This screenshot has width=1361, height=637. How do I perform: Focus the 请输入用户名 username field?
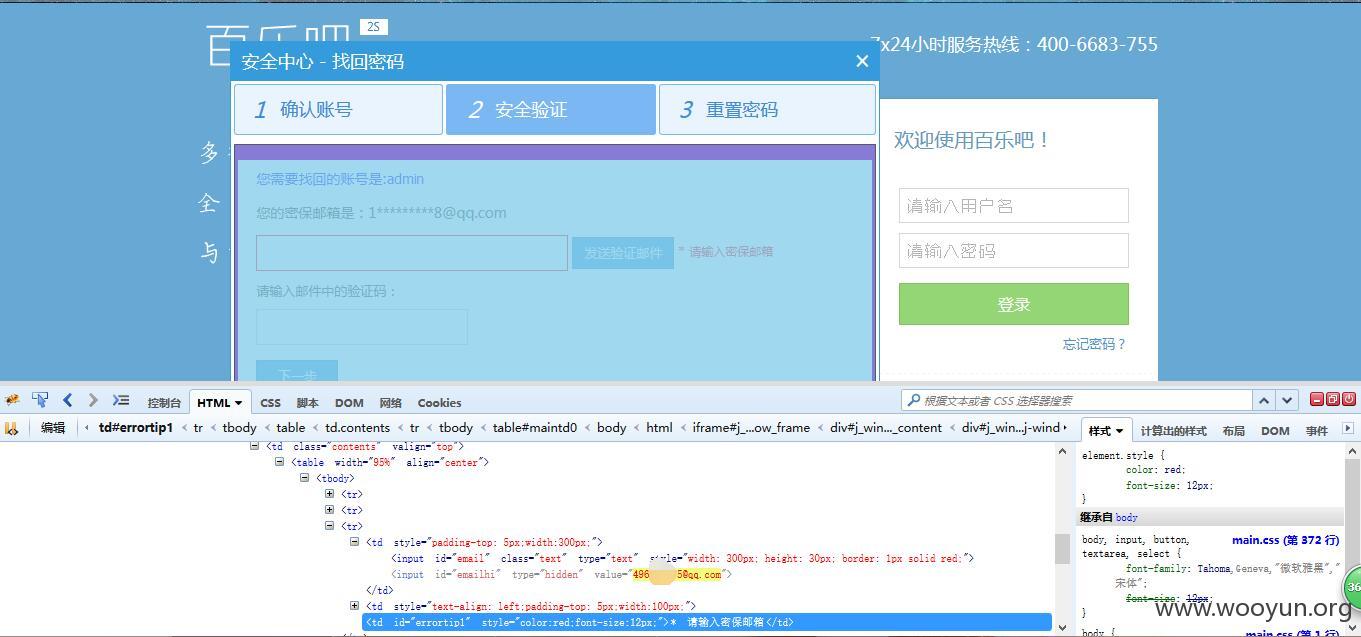click(1014, 206)
